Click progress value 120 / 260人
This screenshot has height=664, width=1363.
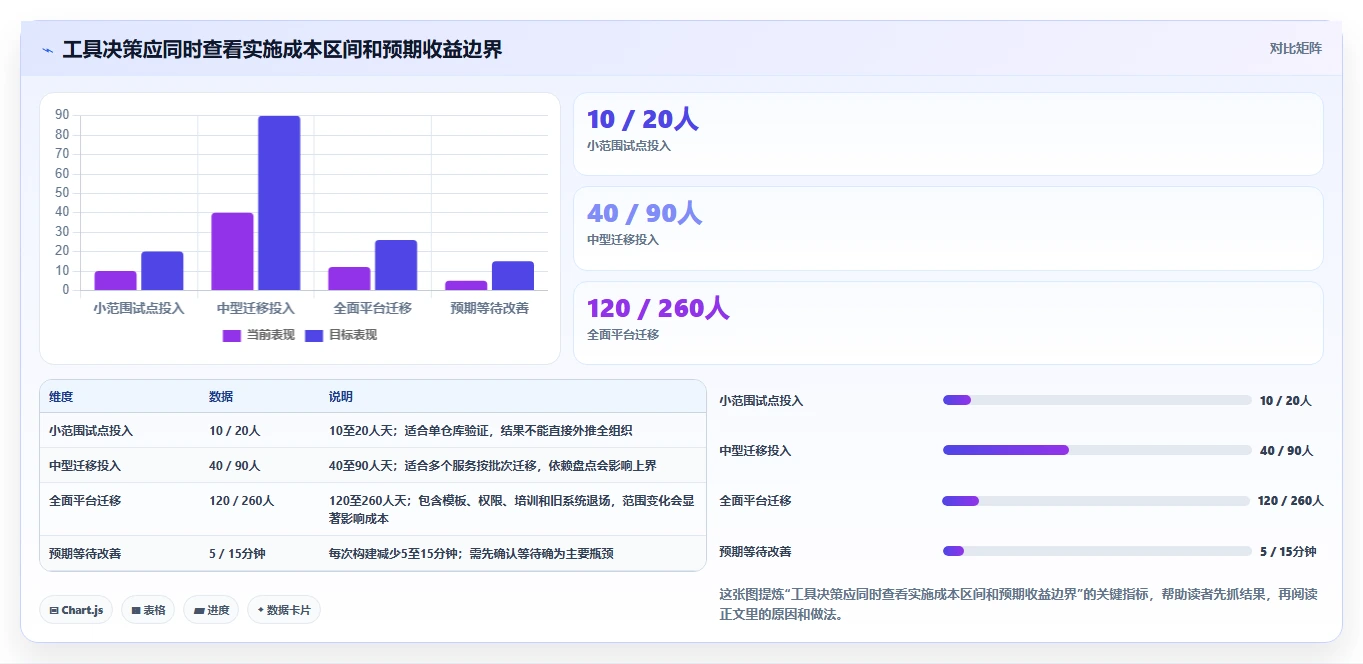pyautogui.click(x=1291, y=501)
